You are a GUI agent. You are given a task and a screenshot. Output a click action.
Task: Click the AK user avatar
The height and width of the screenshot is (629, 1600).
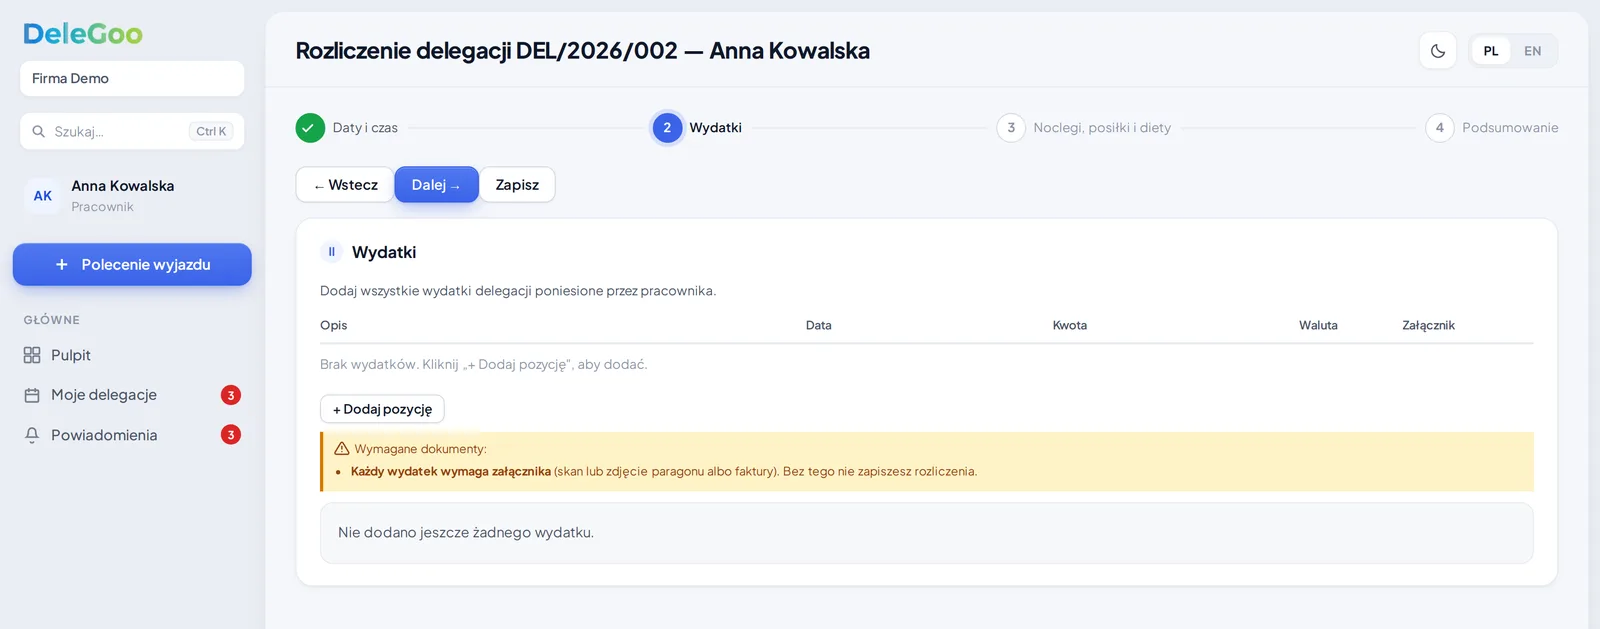tap(43, 196)
